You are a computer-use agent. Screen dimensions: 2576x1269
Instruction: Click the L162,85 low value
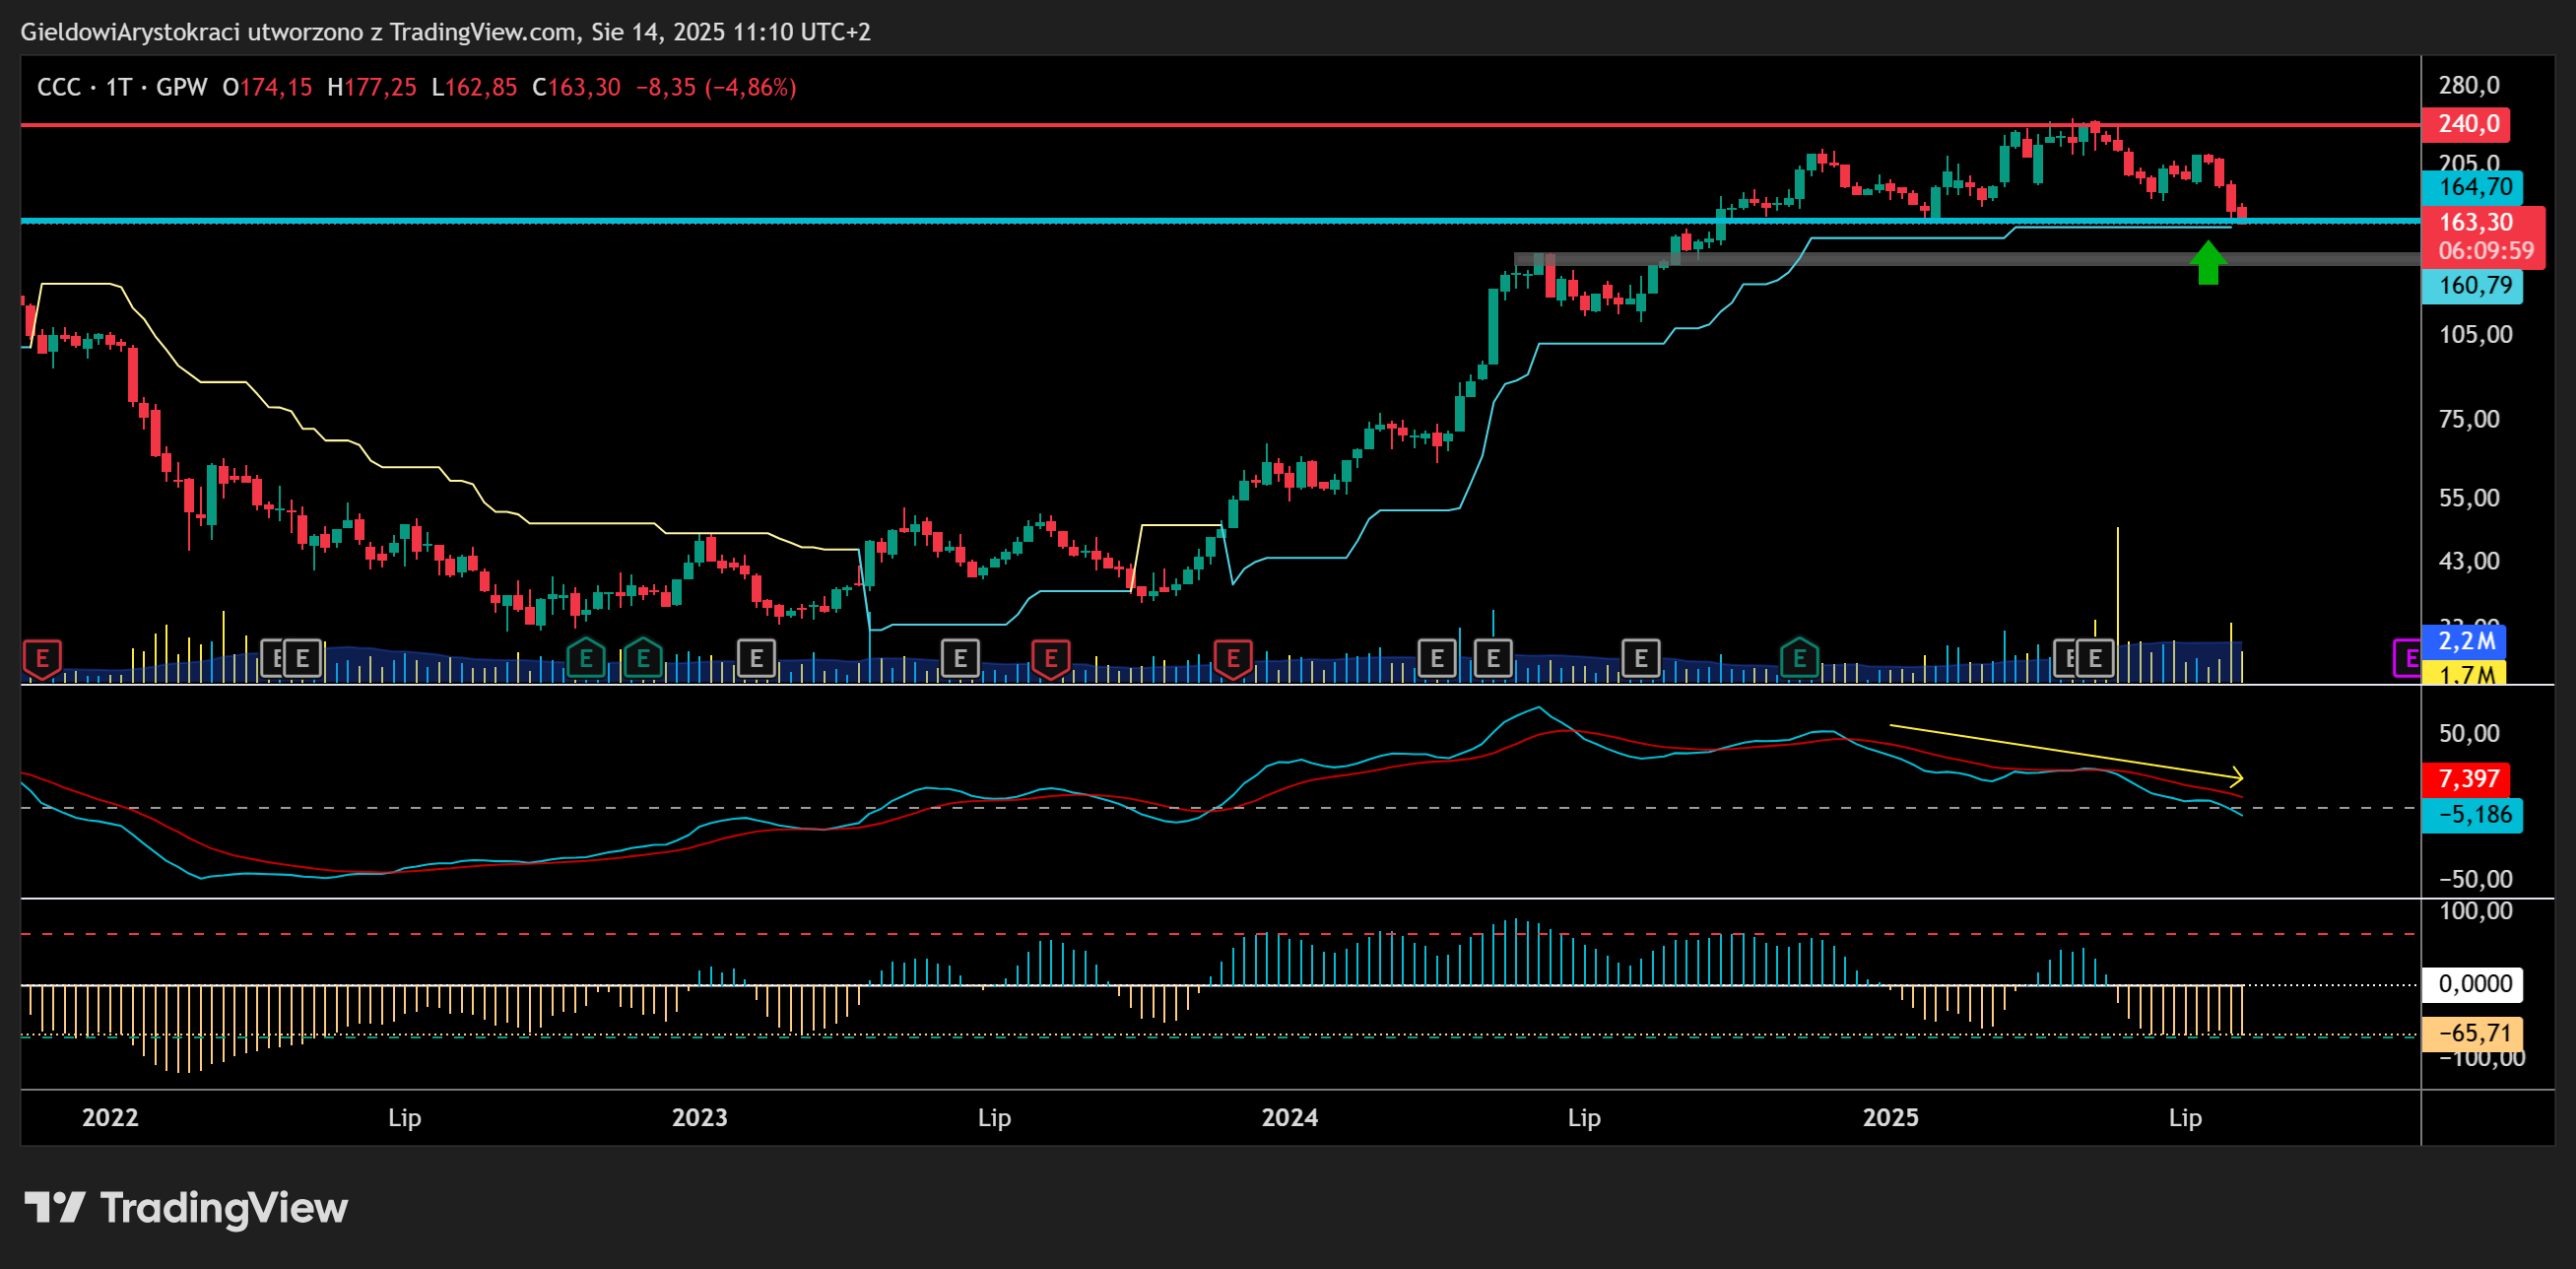pos(475,87)
